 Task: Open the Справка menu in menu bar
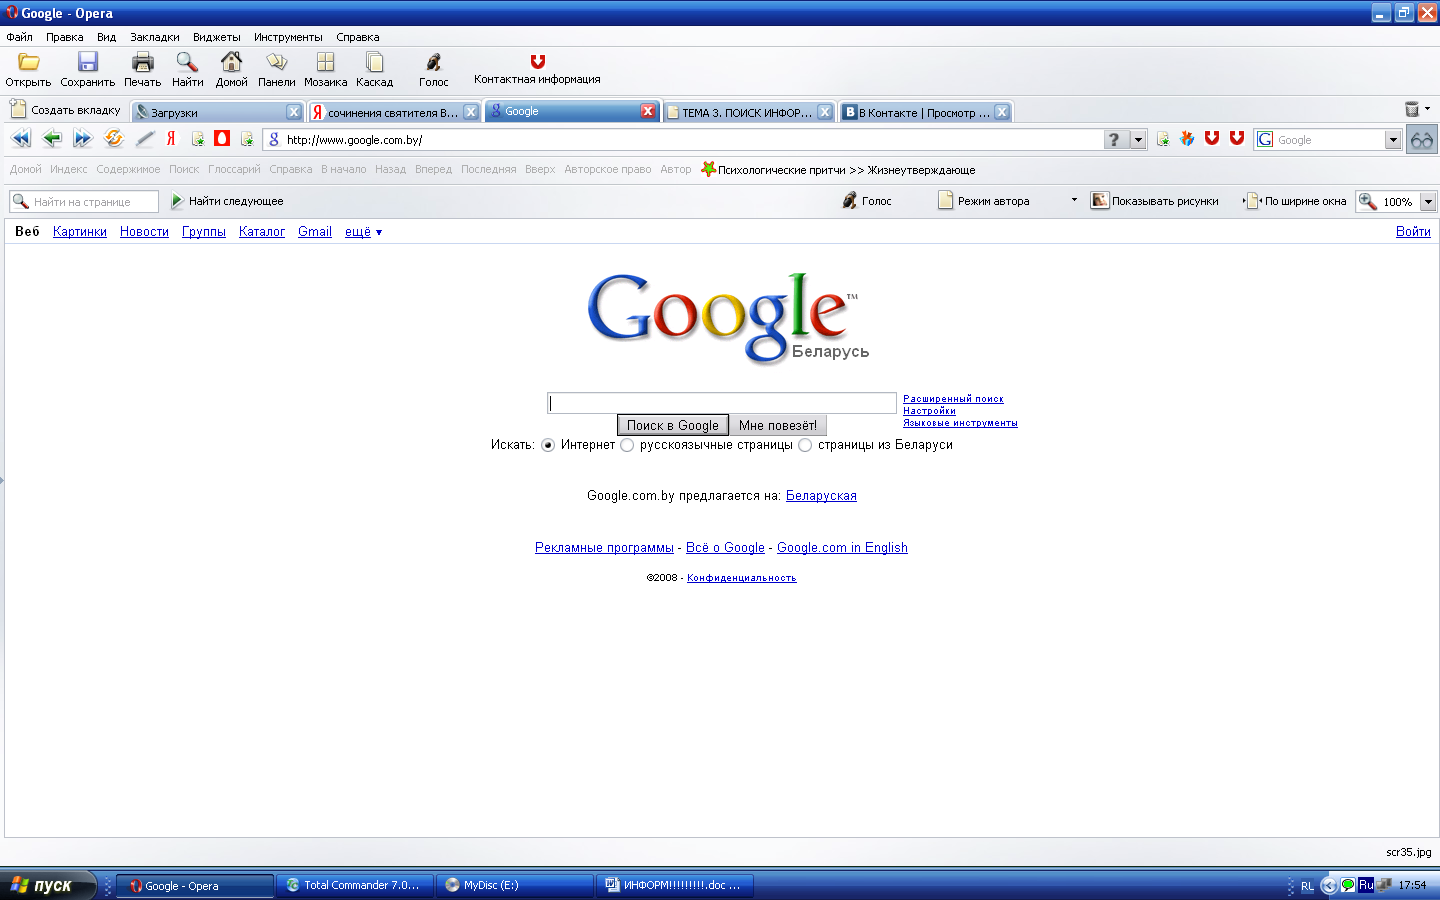pyautogui.click(x=358, y=37)
